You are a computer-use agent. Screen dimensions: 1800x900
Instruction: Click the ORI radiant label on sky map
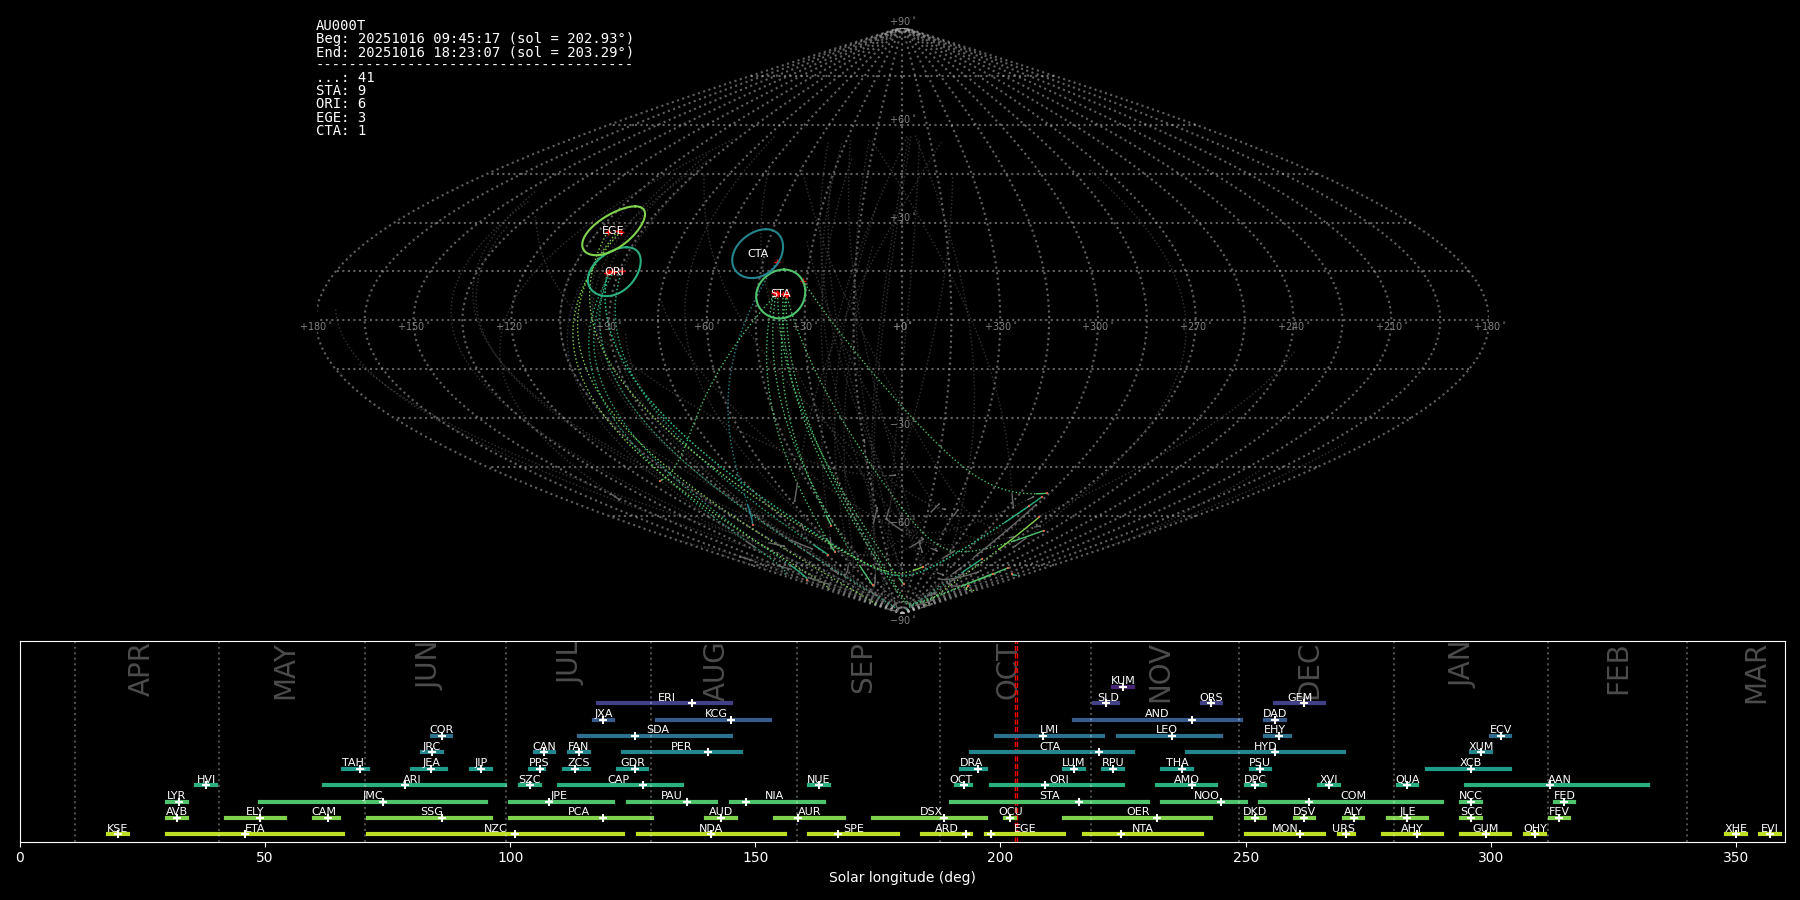pyautogui.click(x=614, y=272)
